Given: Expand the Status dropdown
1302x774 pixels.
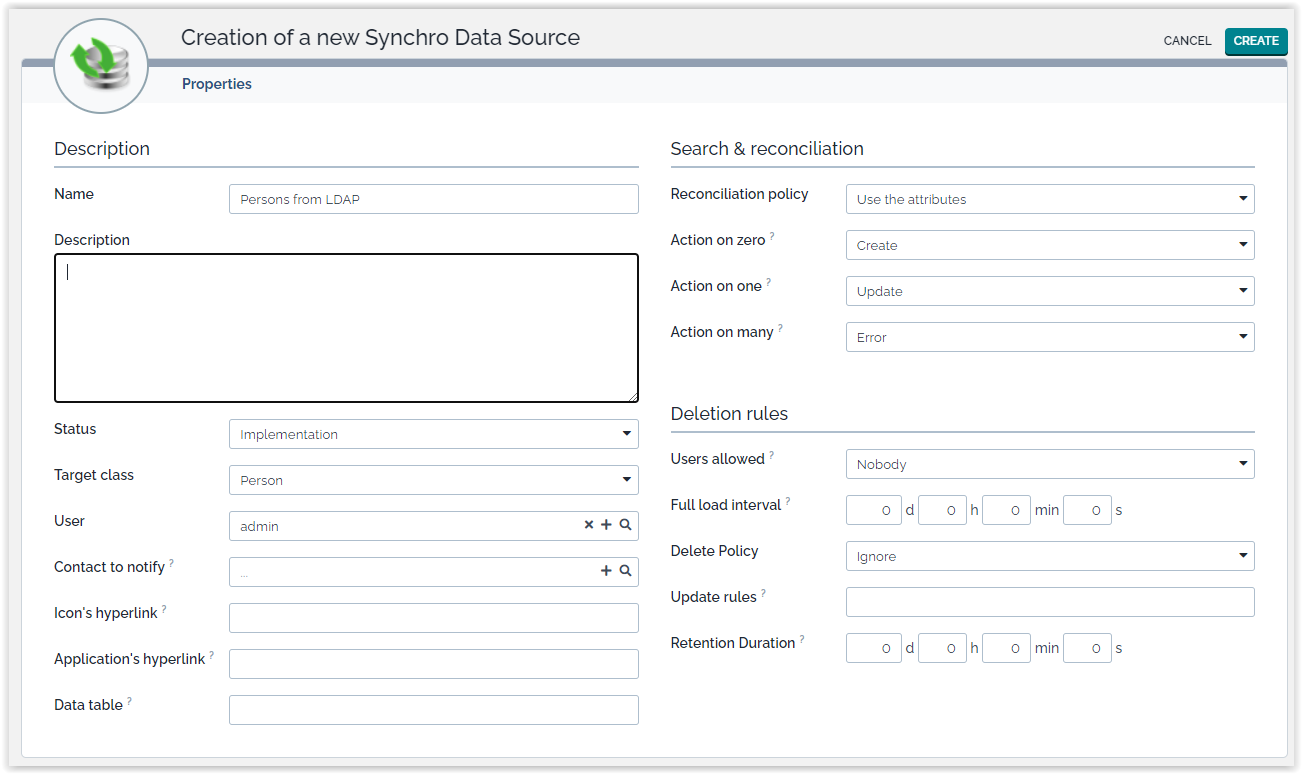Looking at the screenshot, I should coord(433,434).
